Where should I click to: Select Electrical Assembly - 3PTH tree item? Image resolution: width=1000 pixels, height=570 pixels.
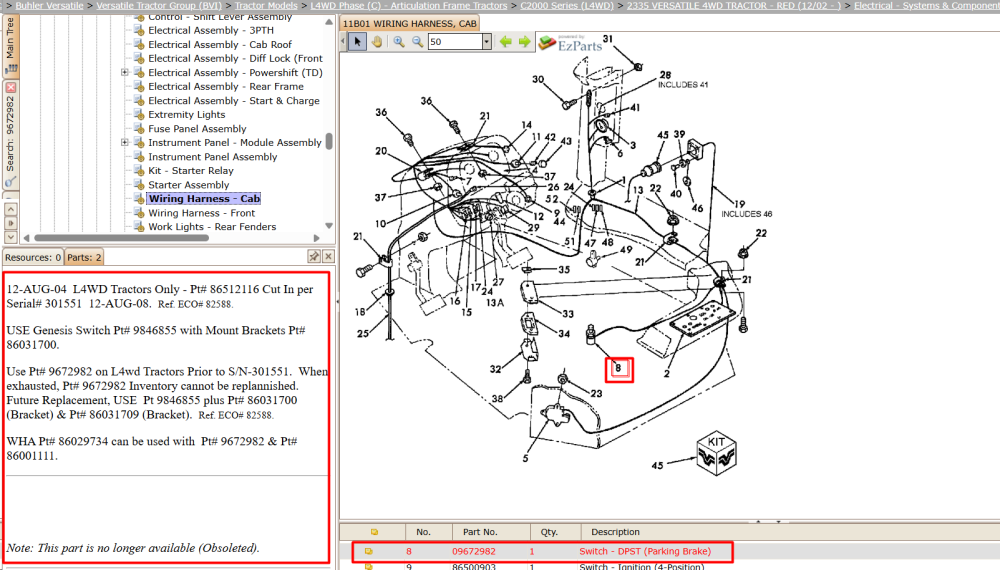point(211,30)
